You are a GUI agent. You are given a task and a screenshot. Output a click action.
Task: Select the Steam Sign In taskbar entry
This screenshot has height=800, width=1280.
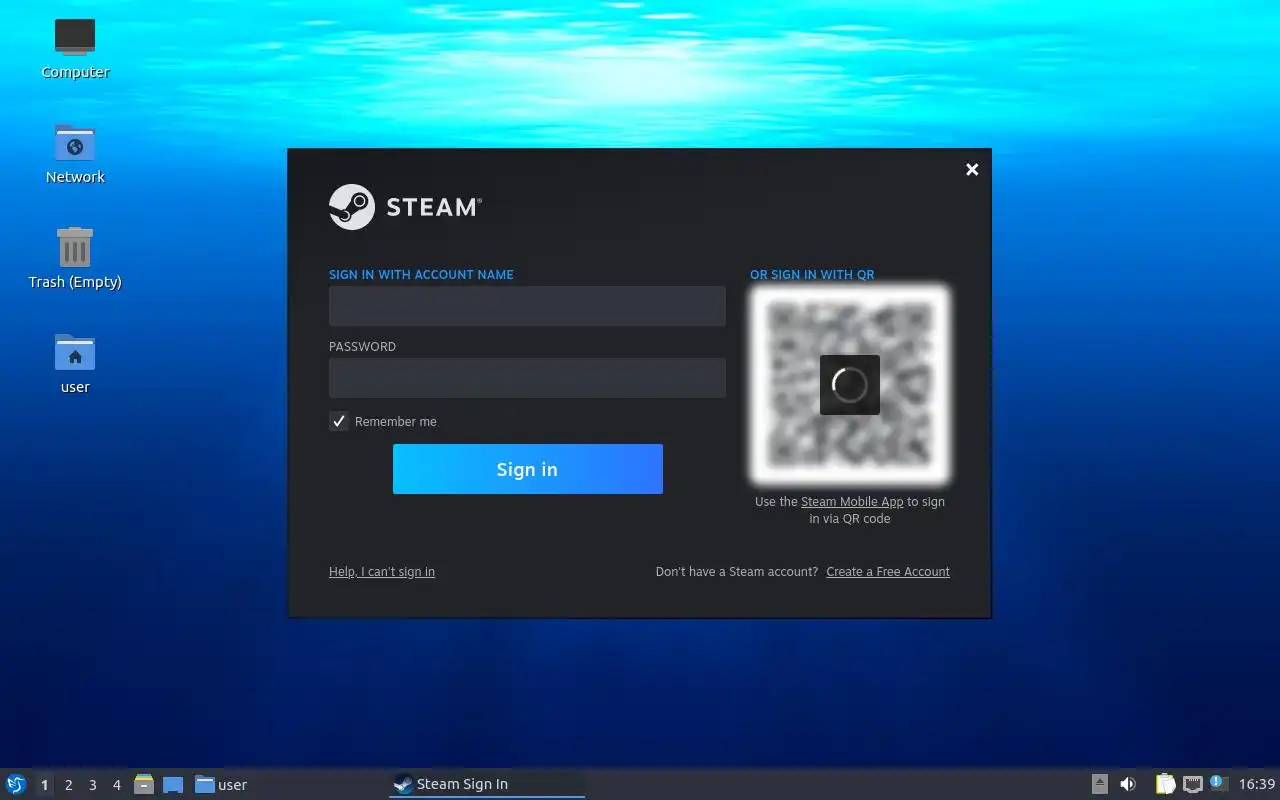point(486,784)
